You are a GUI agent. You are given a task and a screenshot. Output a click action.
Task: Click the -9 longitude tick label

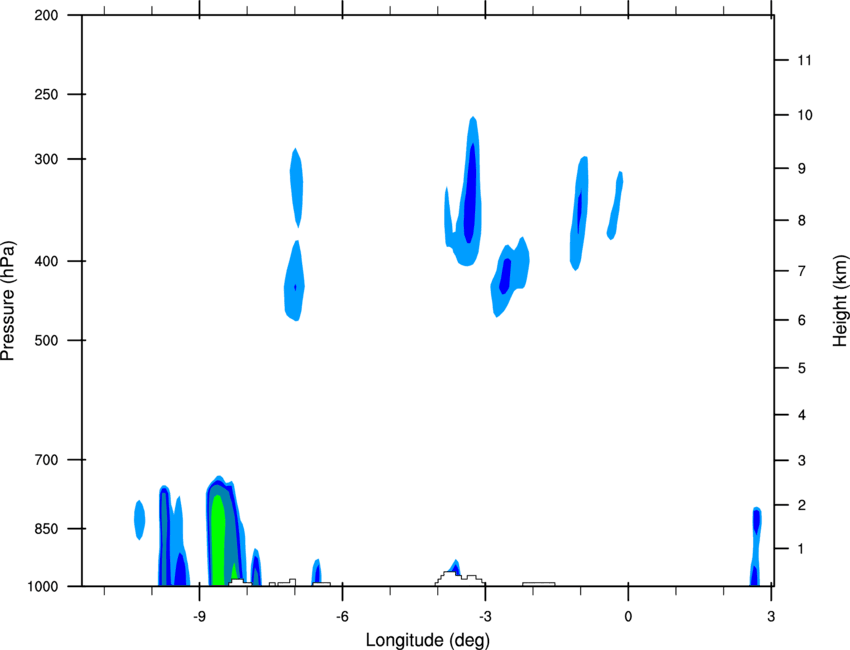pos(199,616)
